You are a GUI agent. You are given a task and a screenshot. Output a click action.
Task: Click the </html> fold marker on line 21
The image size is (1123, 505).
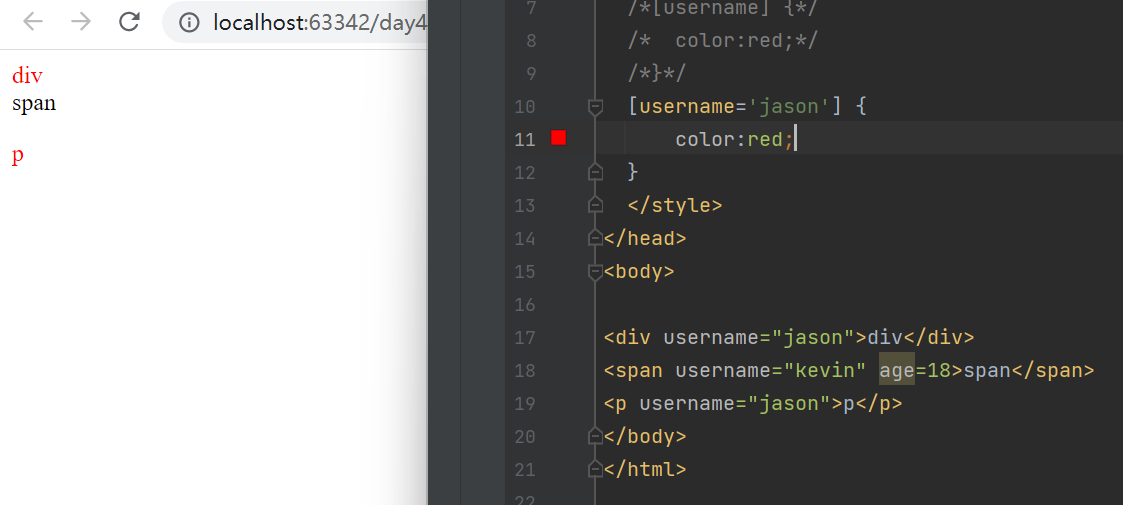click(x=595, y=469)
